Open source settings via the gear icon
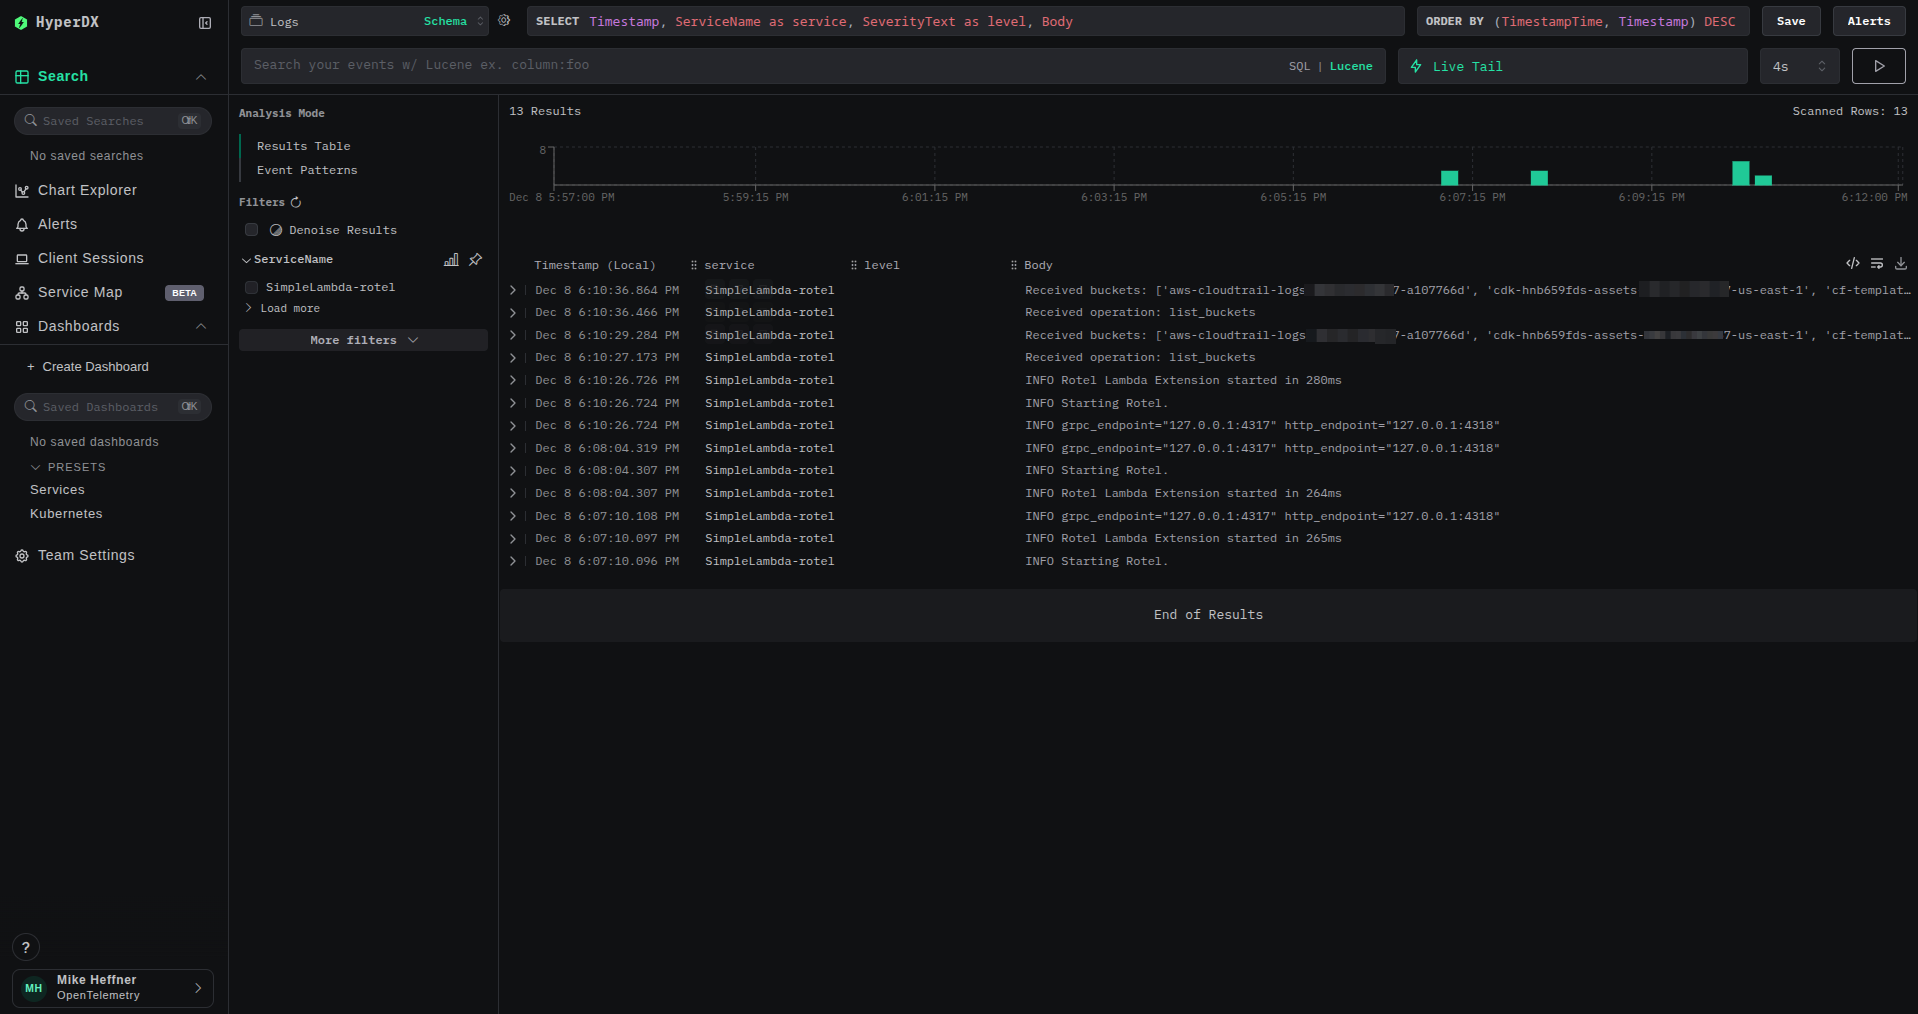The image size is (1918, 1014). 504,20
